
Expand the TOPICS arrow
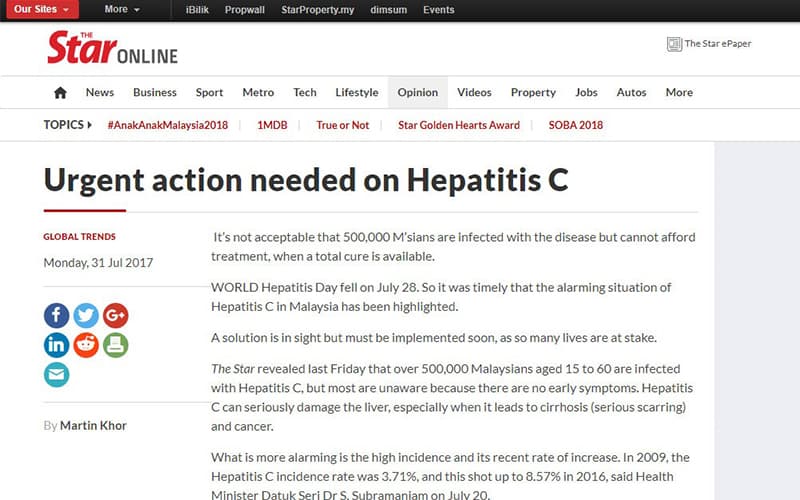click(x=90, y=124)
